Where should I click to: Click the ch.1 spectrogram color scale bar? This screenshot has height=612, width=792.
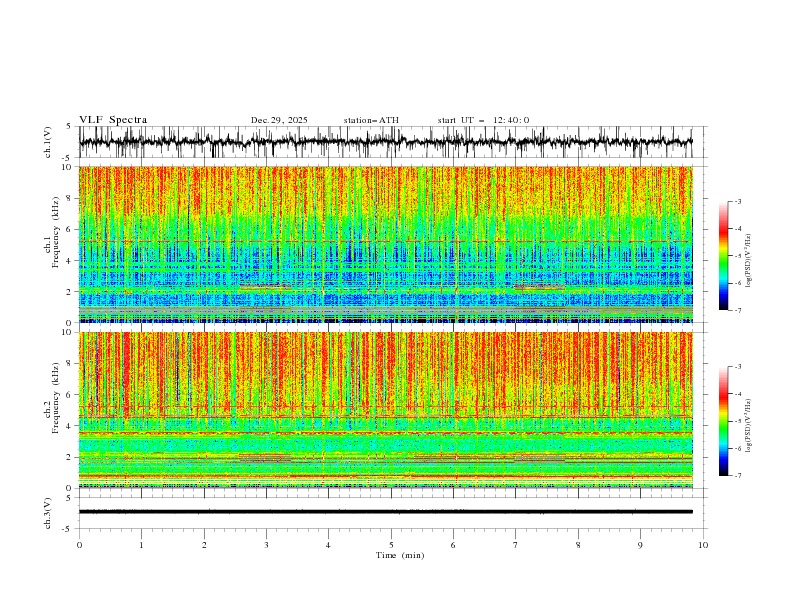723,256
